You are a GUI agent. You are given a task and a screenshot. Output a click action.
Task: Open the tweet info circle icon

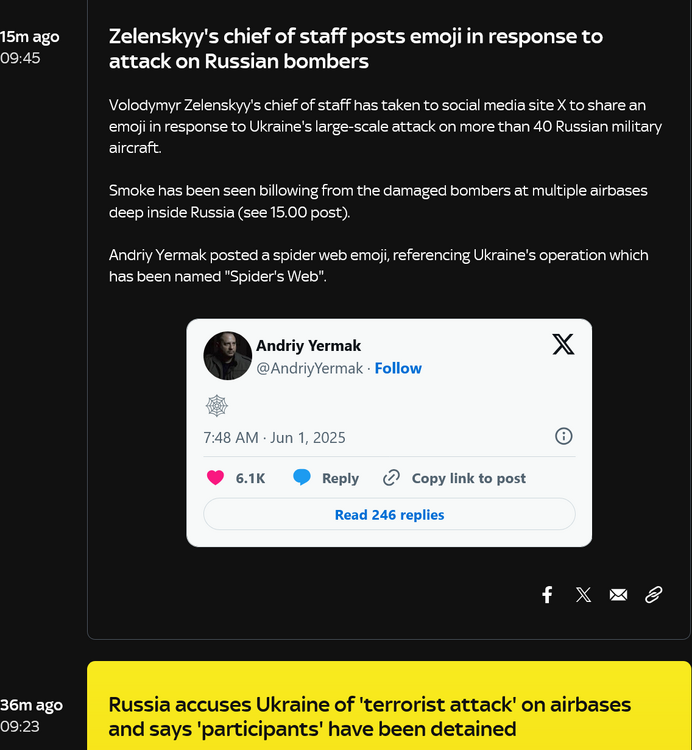[564, 436]
